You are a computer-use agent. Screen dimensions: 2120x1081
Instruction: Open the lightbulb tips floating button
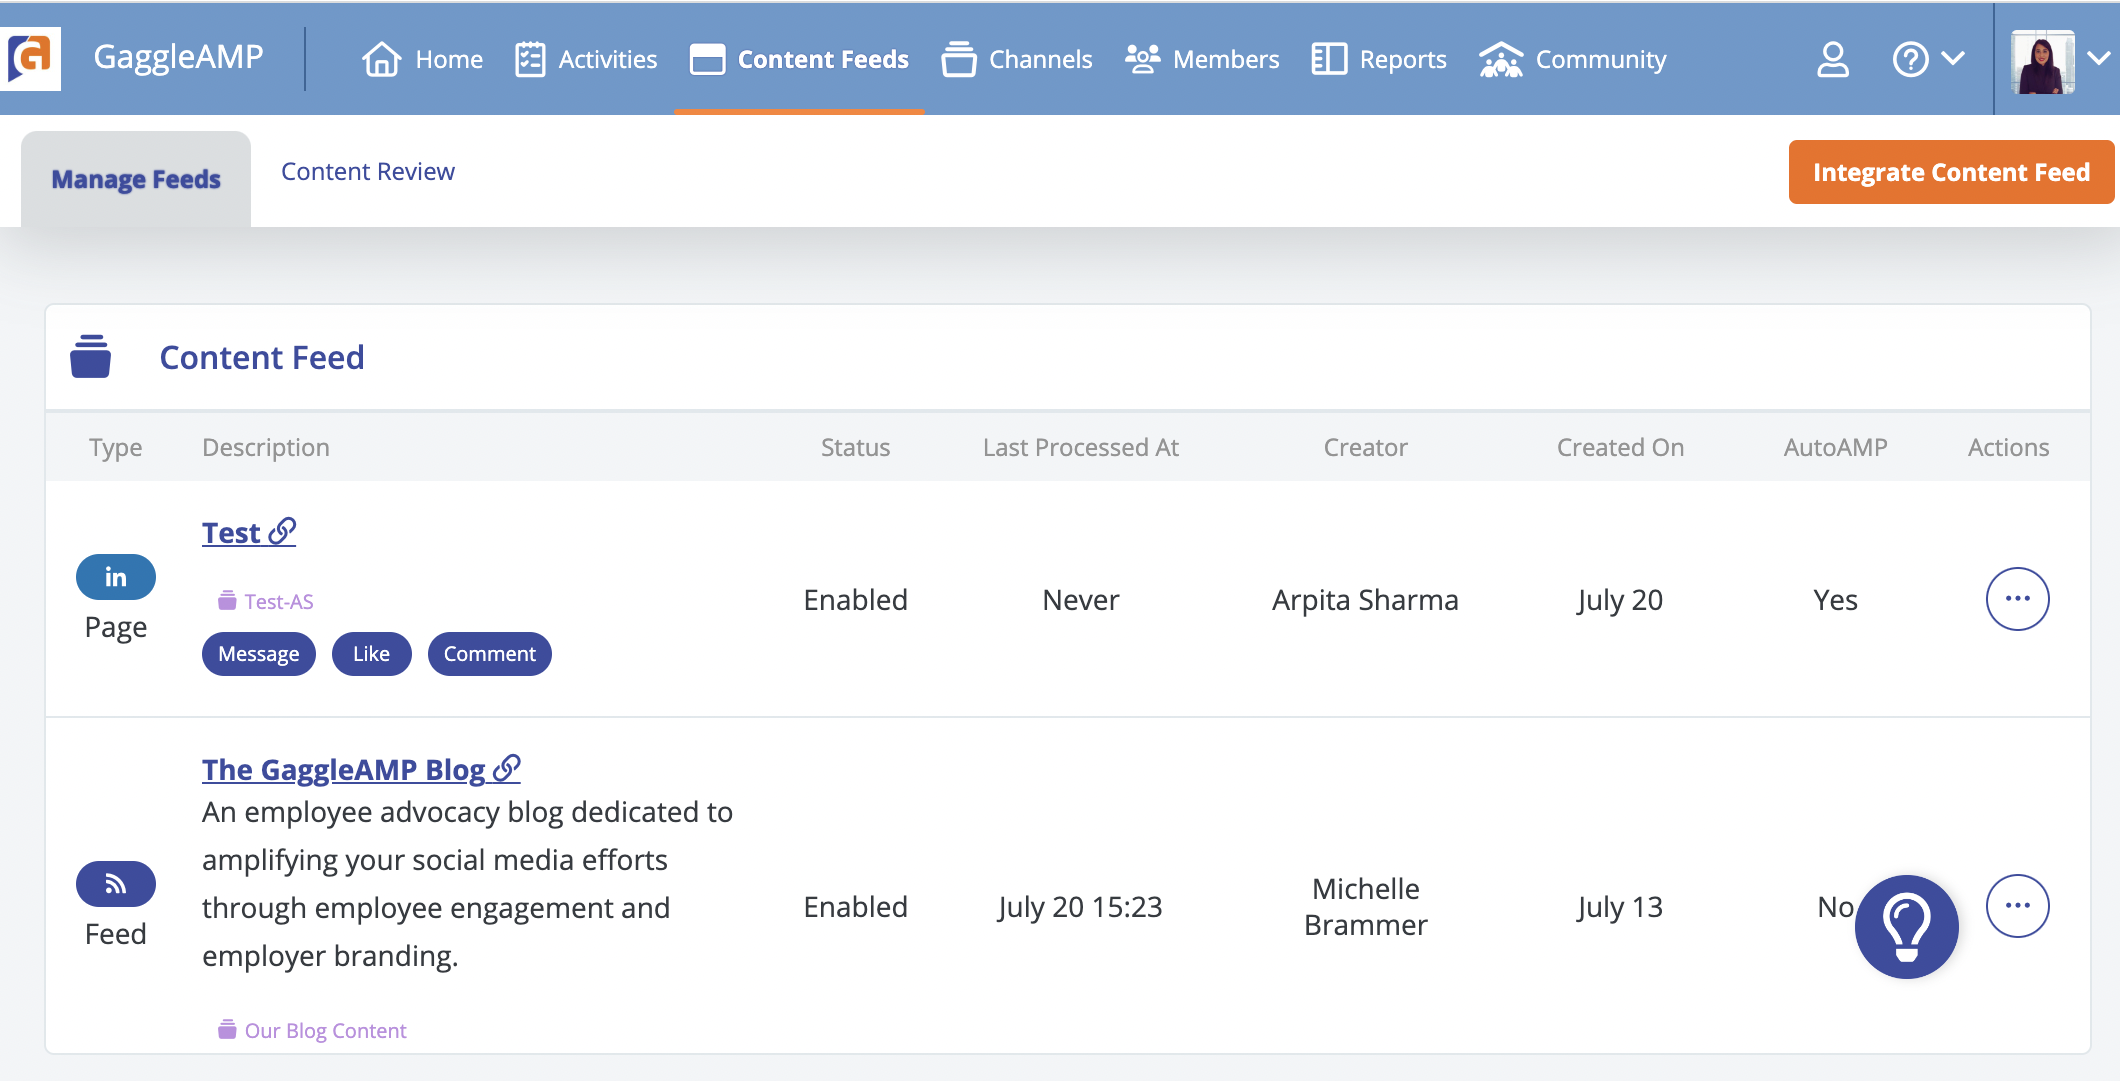[x=1906, y=927]
